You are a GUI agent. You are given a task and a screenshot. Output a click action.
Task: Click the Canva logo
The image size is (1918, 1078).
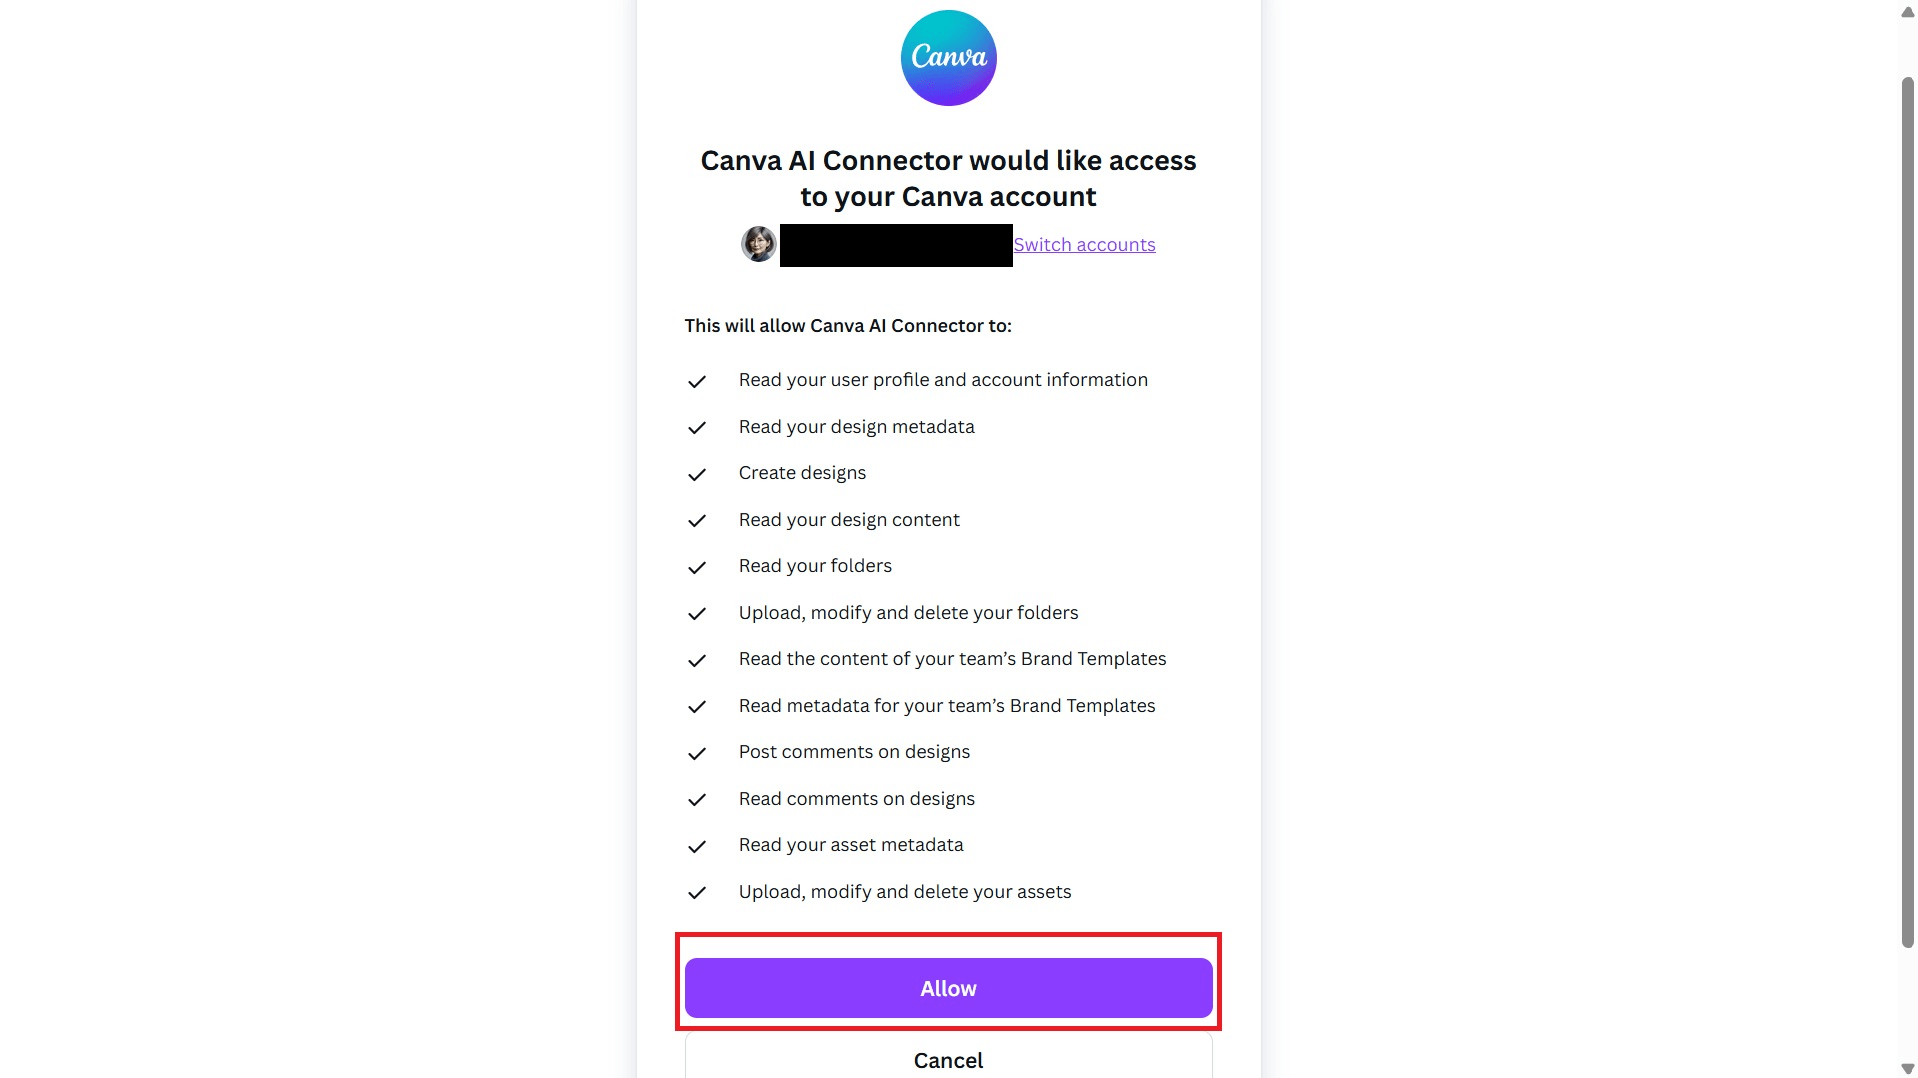[x=948, y=58]
